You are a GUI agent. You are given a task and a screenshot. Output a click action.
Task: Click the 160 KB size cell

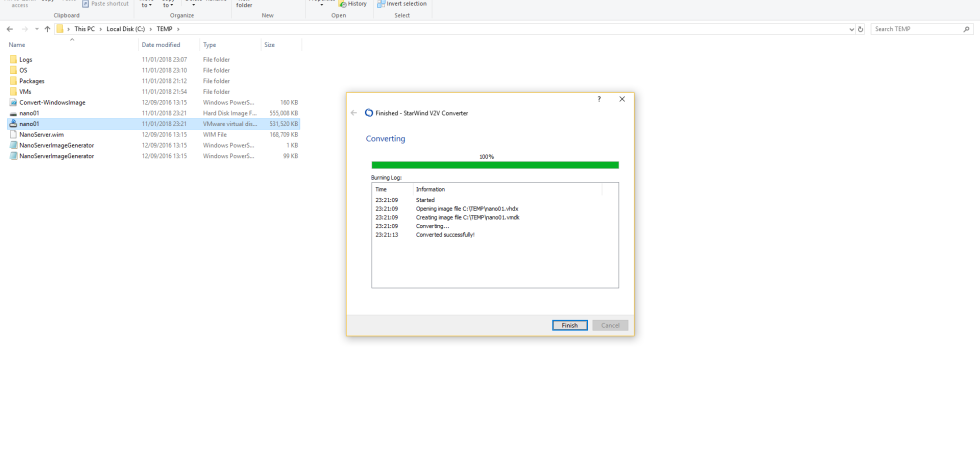[x=289, y=102]
